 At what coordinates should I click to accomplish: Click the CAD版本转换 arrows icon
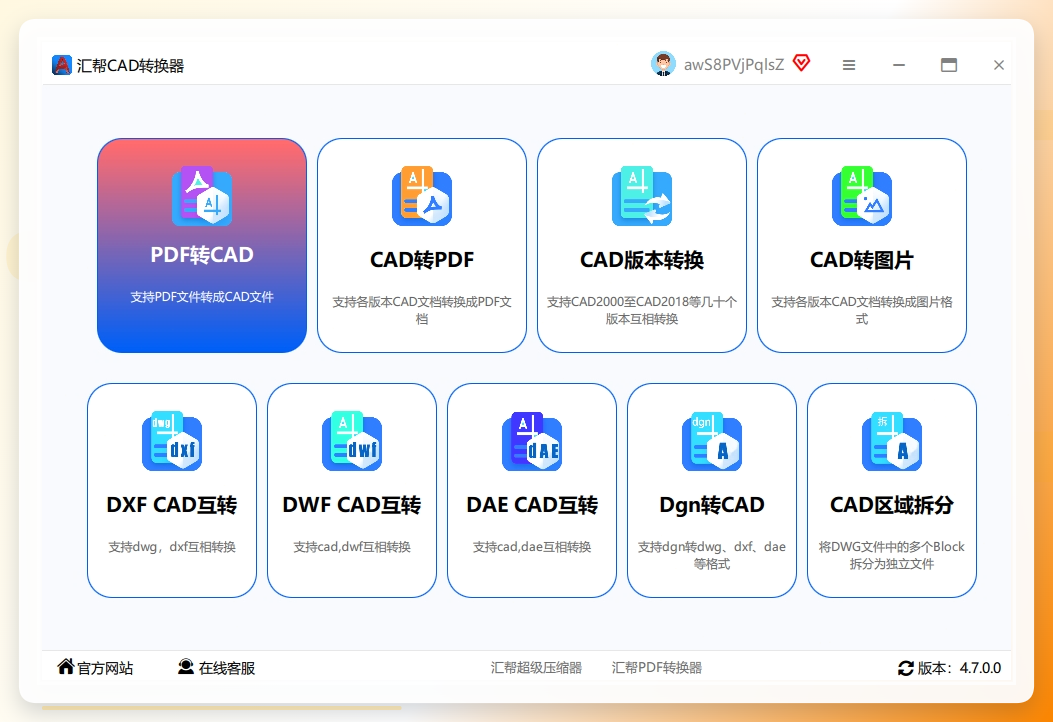[642, 196]
